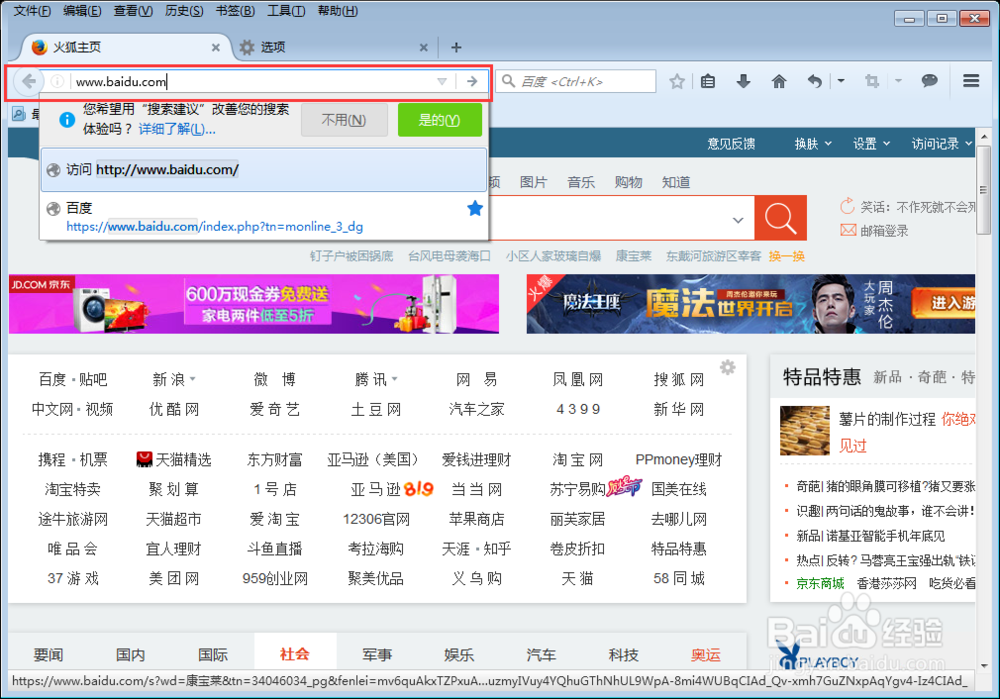The width and height of the screenshot is (1000, 699).
Task: Click the 薯片 article thumbnail image
Action: pos(805,430)
